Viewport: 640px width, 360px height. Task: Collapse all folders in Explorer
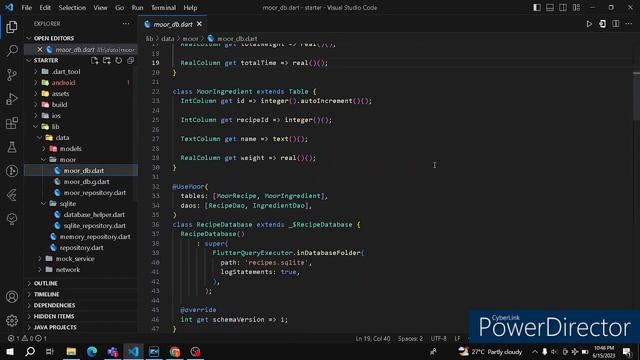(130, 60)
